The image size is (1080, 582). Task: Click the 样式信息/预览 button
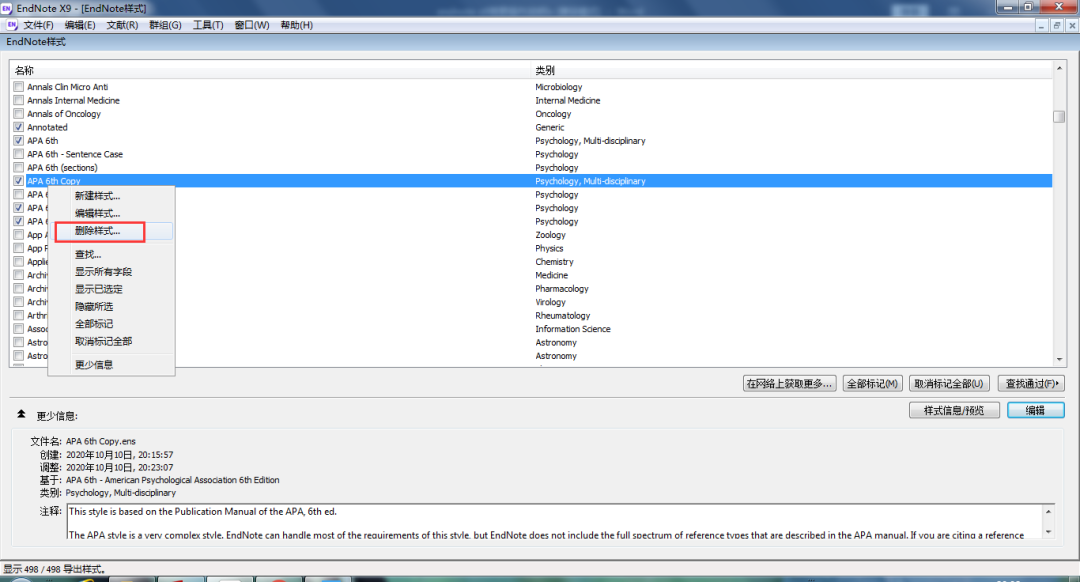[x=954, y=410]
